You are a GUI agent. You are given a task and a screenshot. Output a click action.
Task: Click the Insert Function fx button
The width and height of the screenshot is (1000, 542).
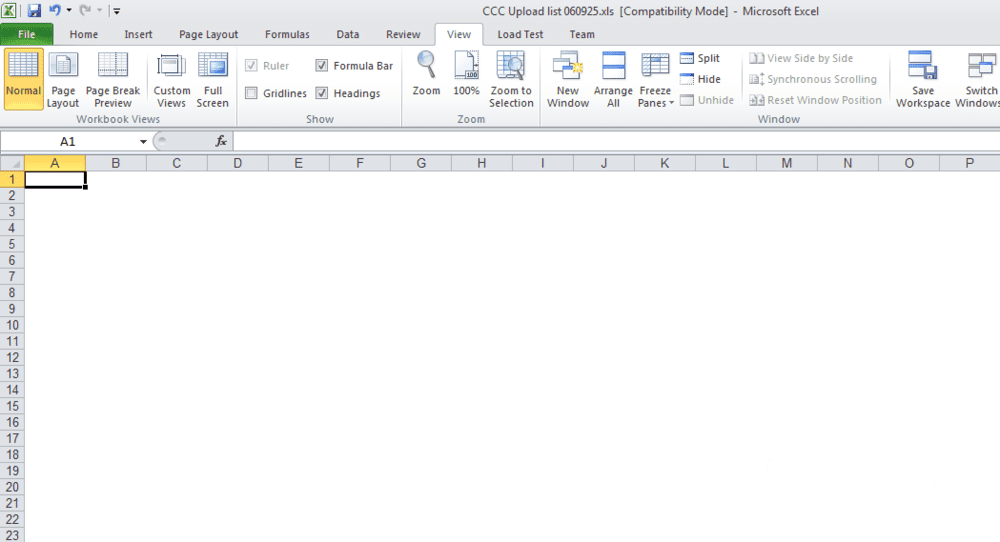[x=221, y=141]
